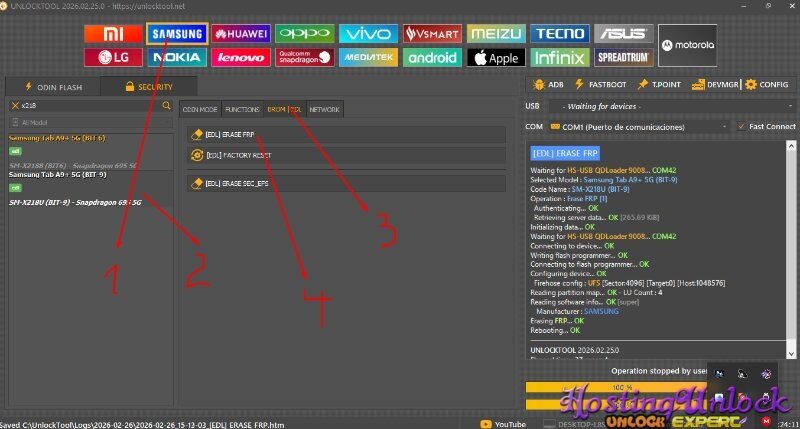Run [EDL] ERASE FRP operation
Screen dimensions: 800x429
346,135
